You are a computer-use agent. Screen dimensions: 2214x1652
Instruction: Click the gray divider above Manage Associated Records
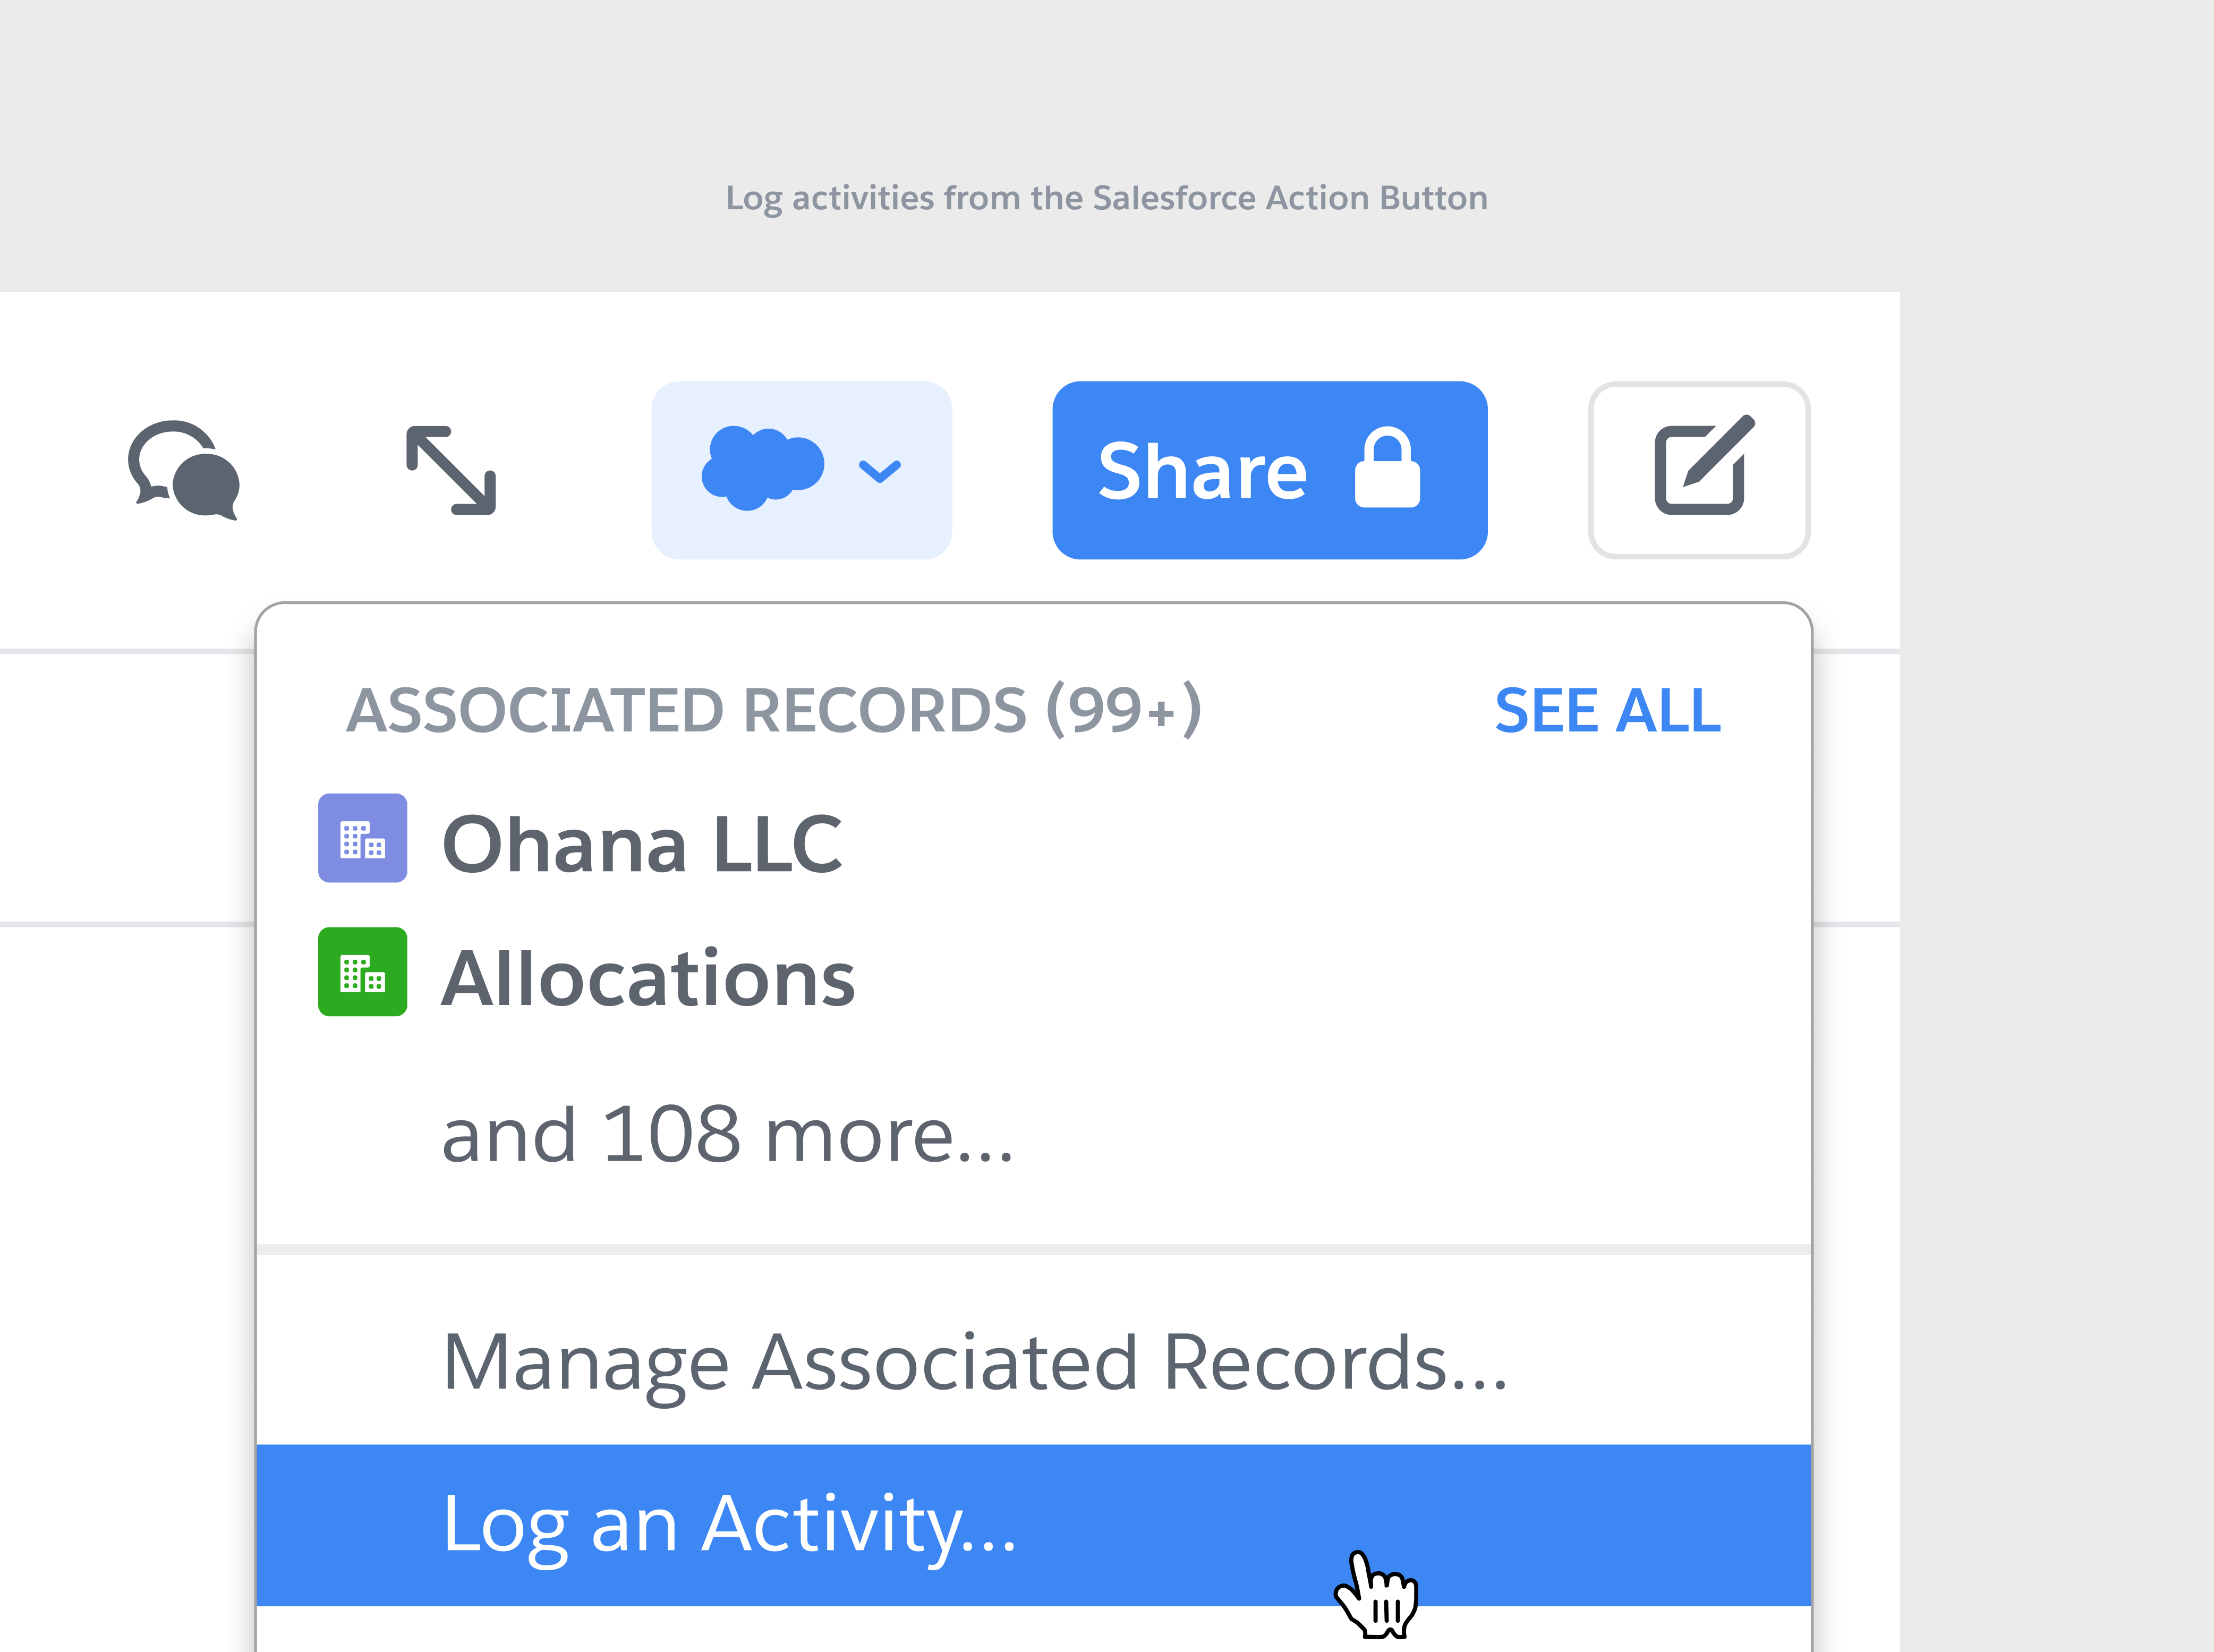point(1033,1249)
